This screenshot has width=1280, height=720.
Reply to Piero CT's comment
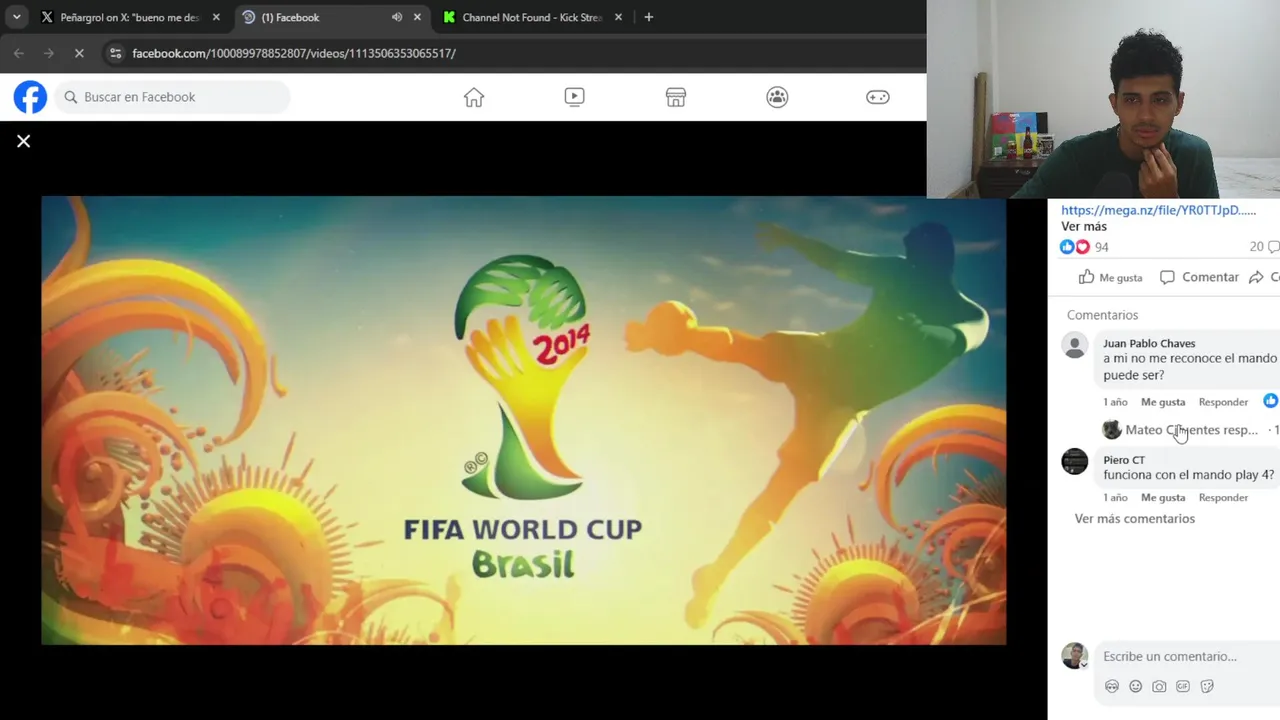click(x=1223, y=498)
